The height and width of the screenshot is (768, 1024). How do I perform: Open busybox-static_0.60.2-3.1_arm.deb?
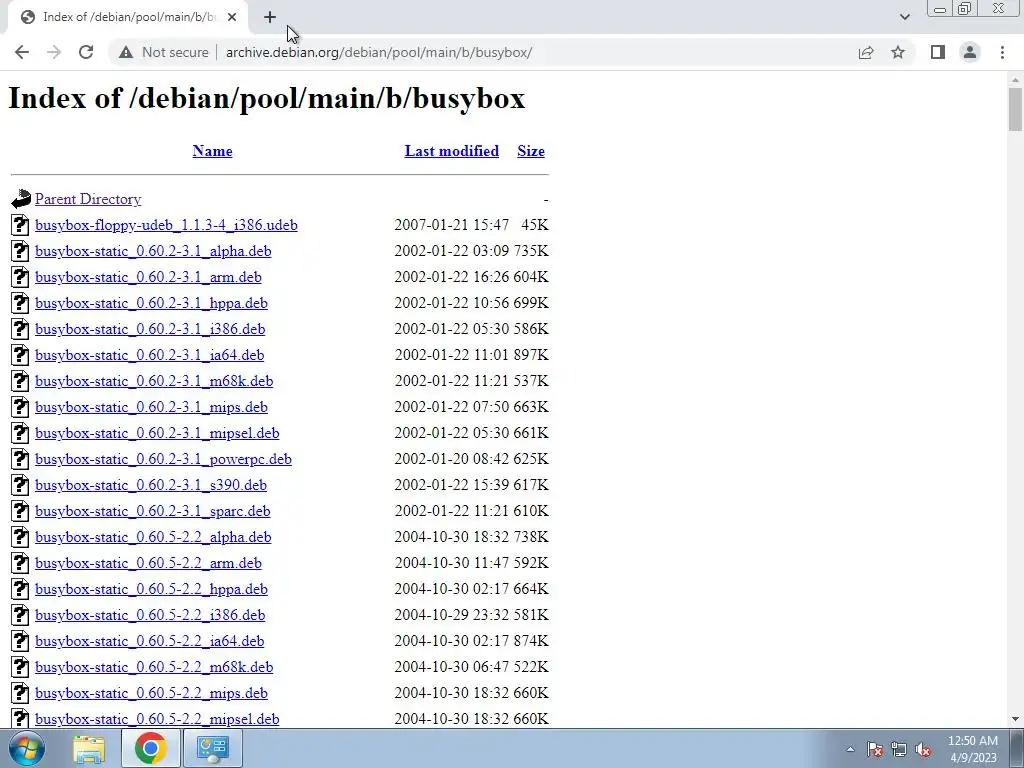click(148, 277)
